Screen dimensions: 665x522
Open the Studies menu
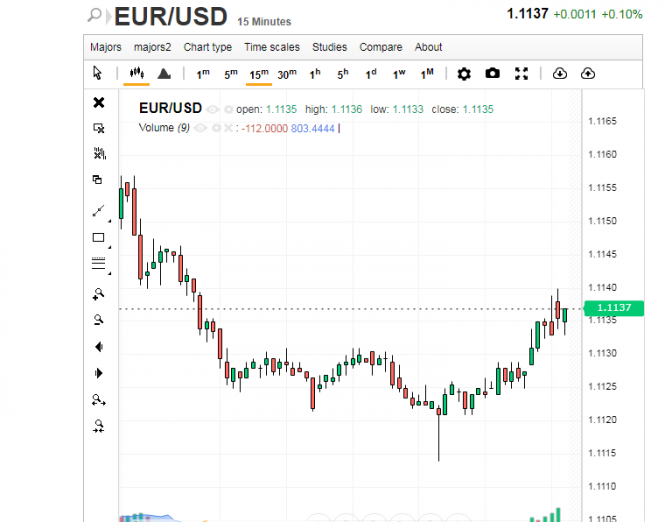pos(330,47)
